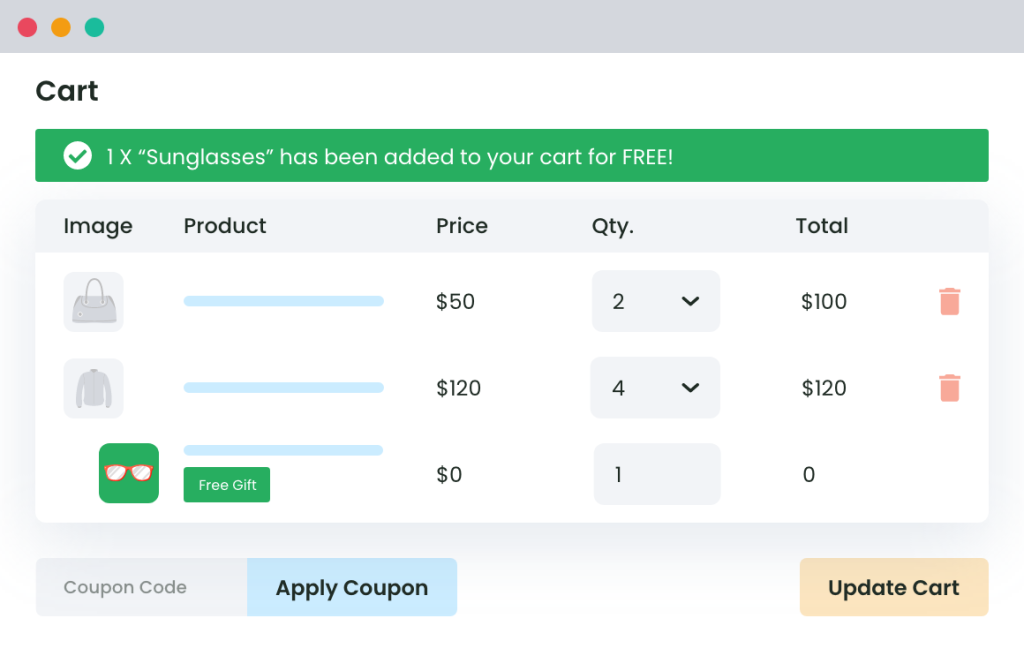Screen dimensions: 1024x671
Task: Click the jacket product thumbnail
Action: (93, 388)
